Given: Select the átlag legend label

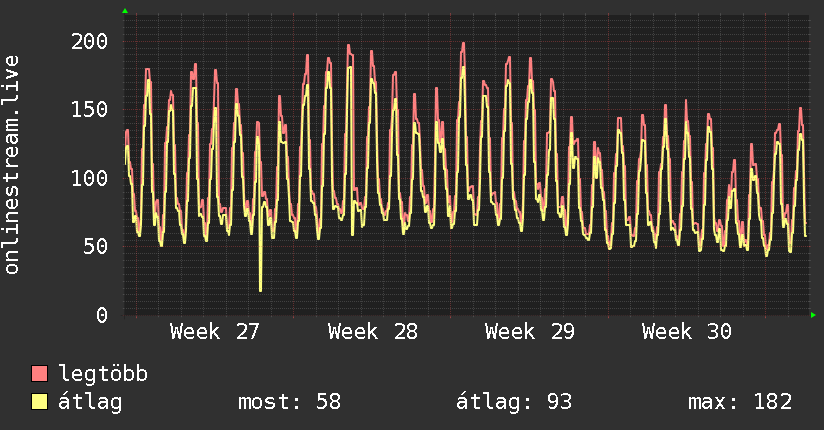Looking at the screenshot, I should [x=90, y=402].
